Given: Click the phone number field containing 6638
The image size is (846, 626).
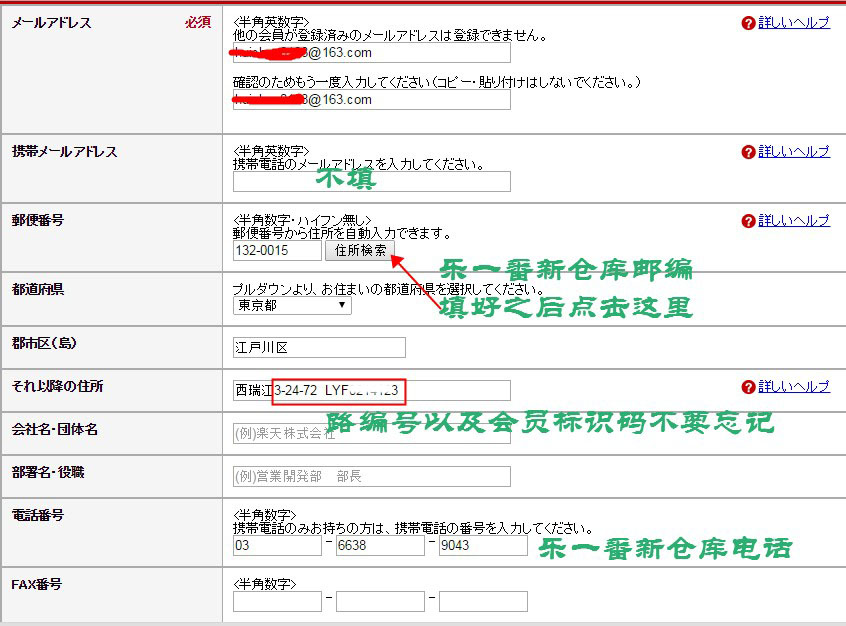Looking at the screenshot, I should 380,545.
